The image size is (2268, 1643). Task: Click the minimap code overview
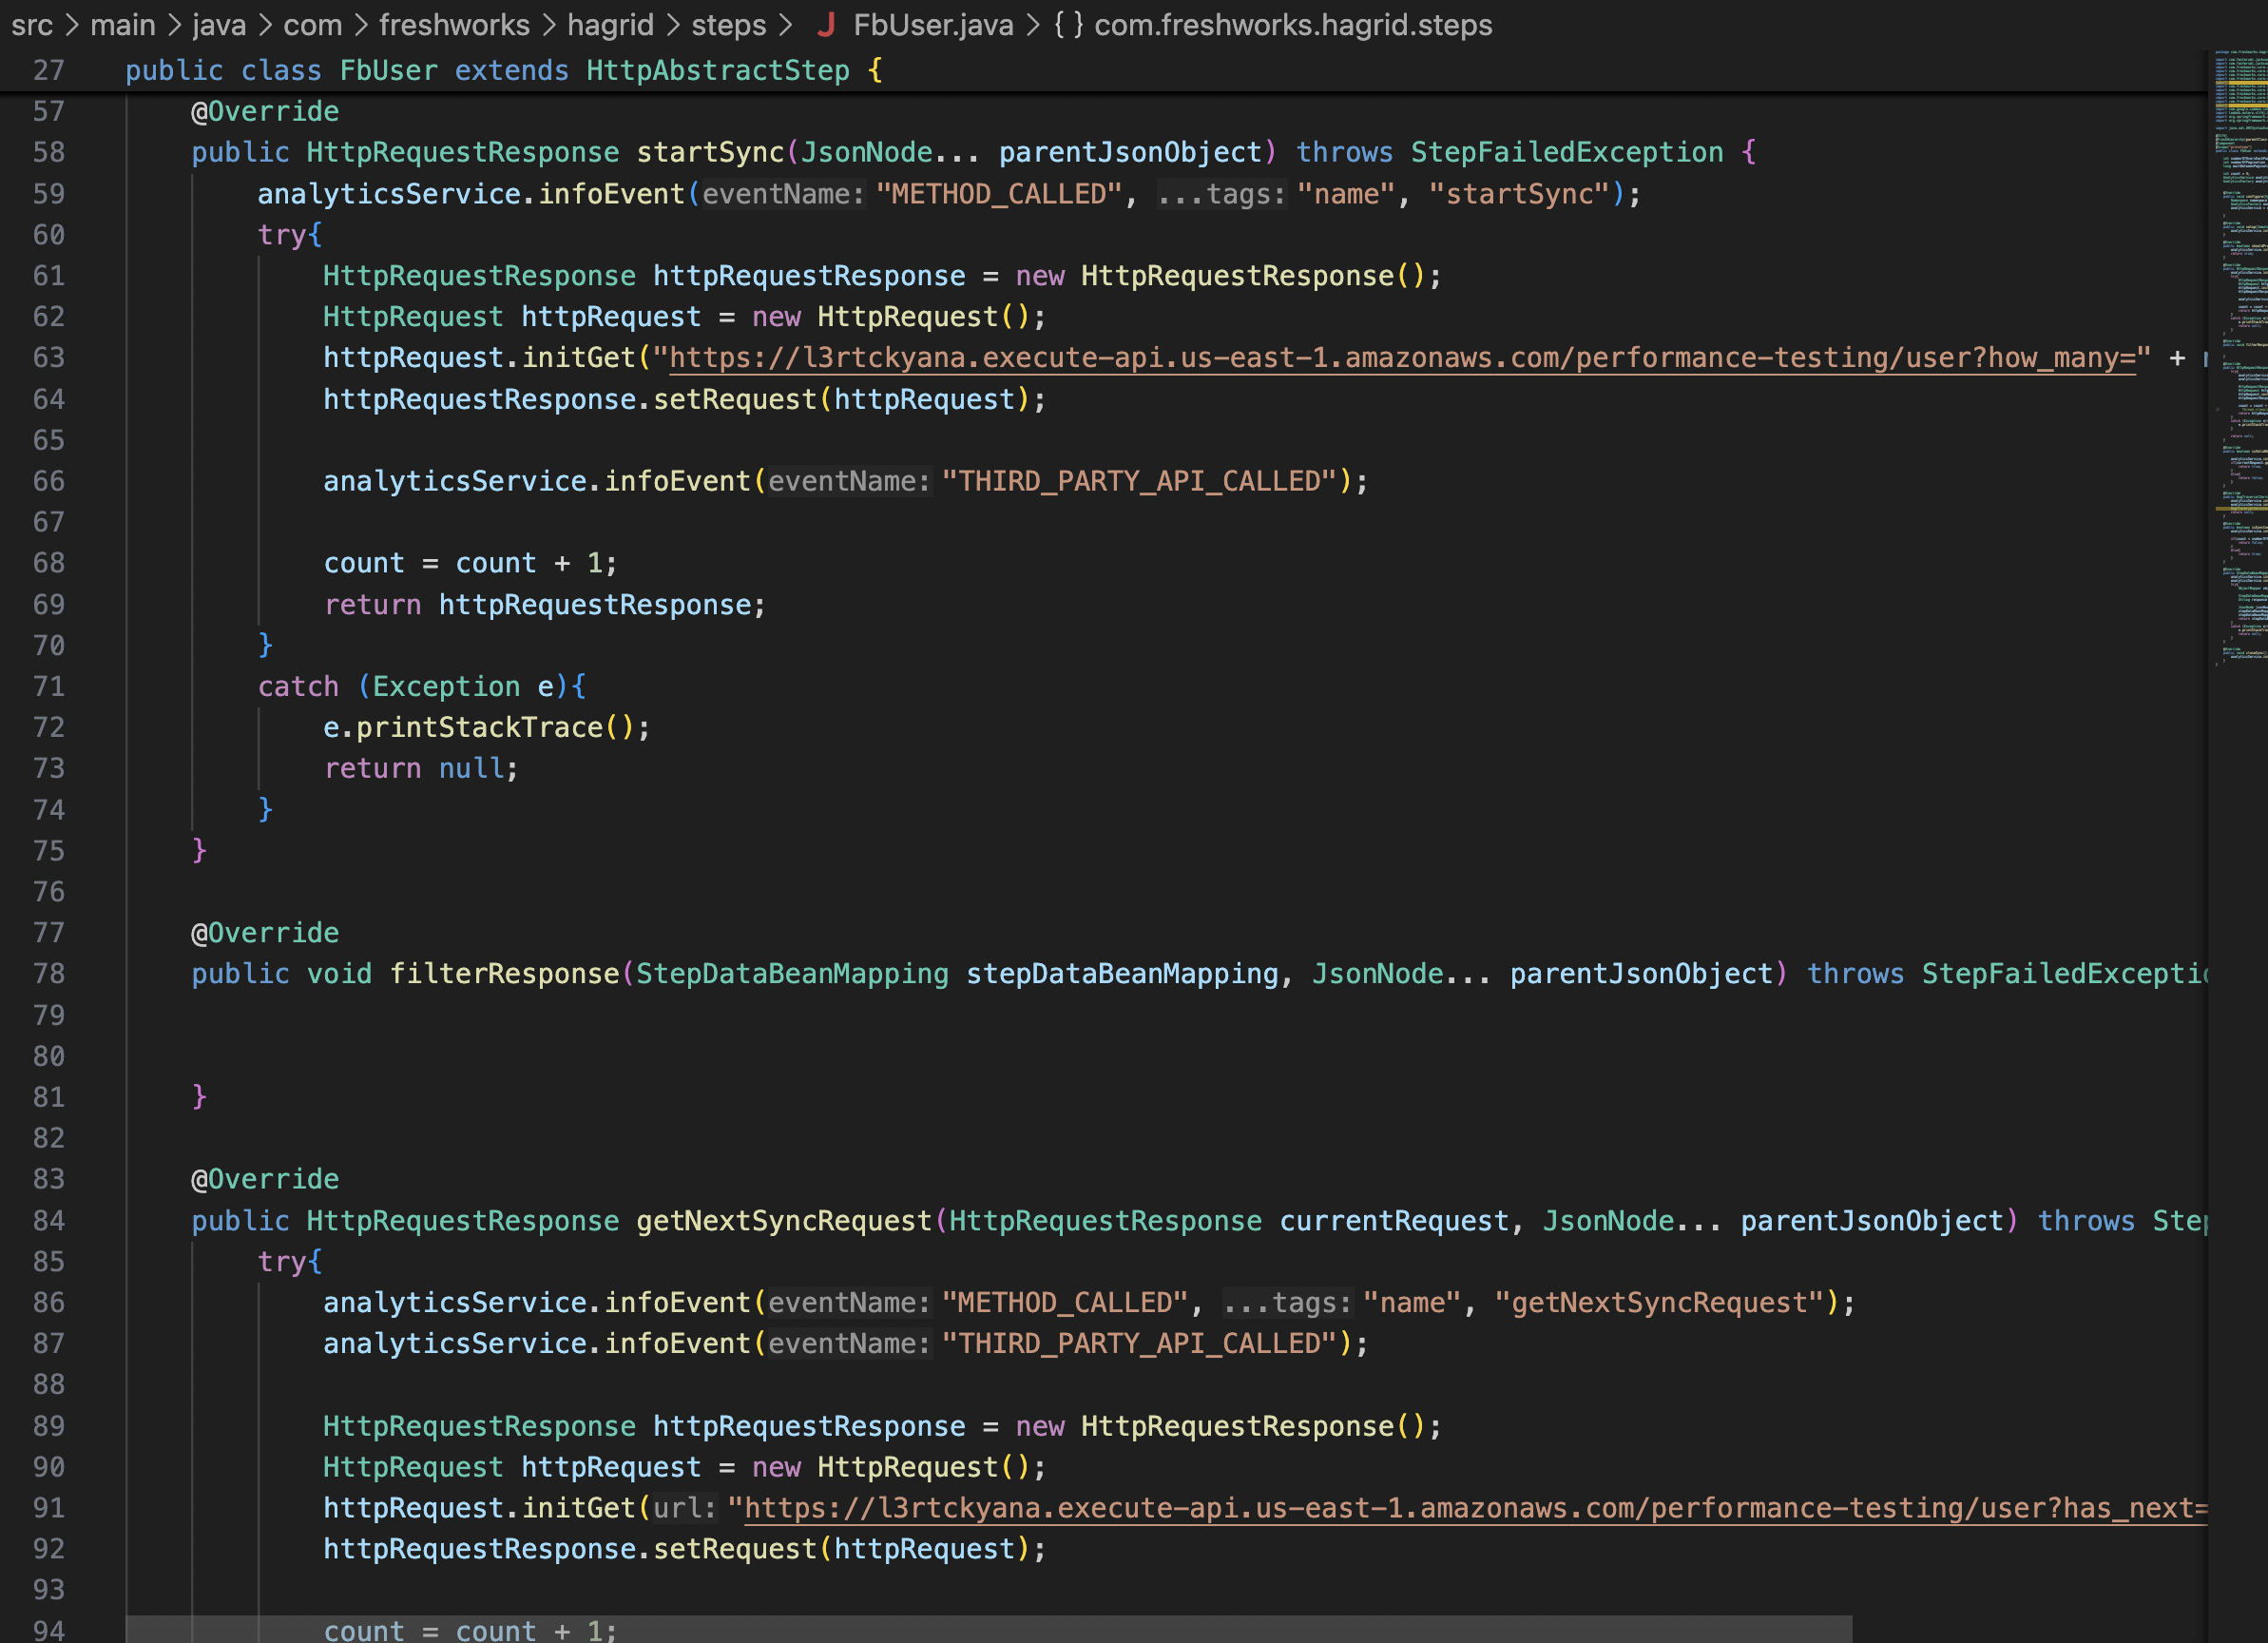pyautogui.click(x=2238, y=360)
